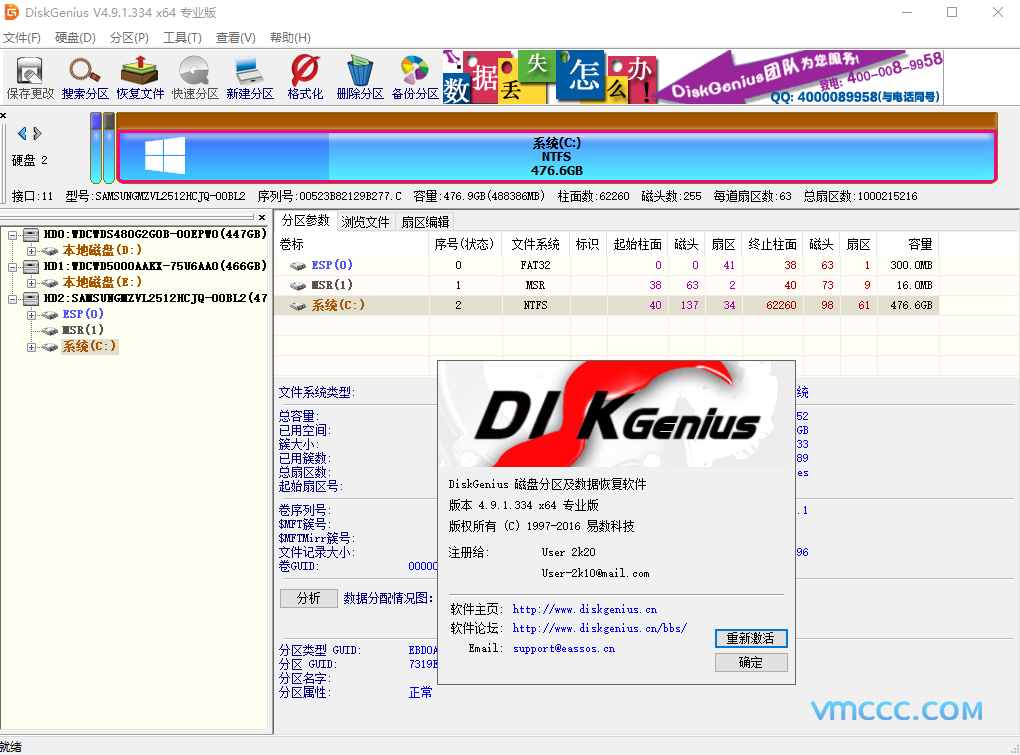The height and width of the screenshot is (755, 1020).
Task: Click the 保存更改 (Save changes) toolbar icon
Action: tap(30, 77)
